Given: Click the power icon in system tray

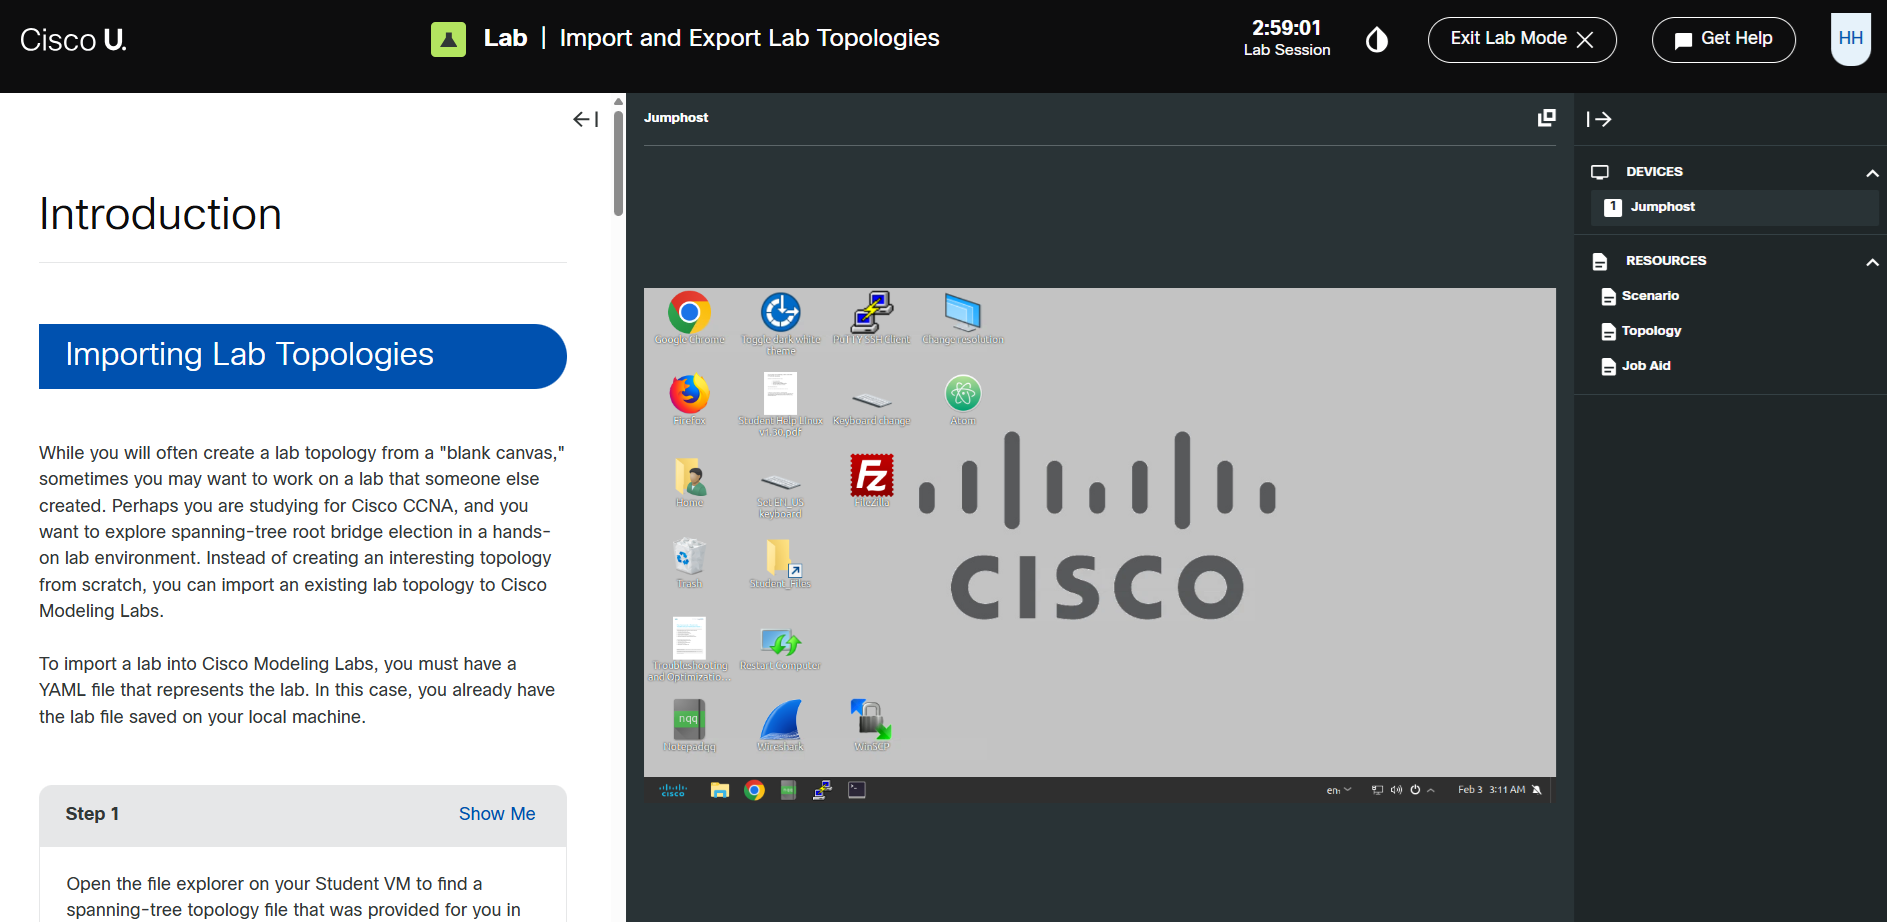Looking at the screenshot, I should coord(1415,790).
